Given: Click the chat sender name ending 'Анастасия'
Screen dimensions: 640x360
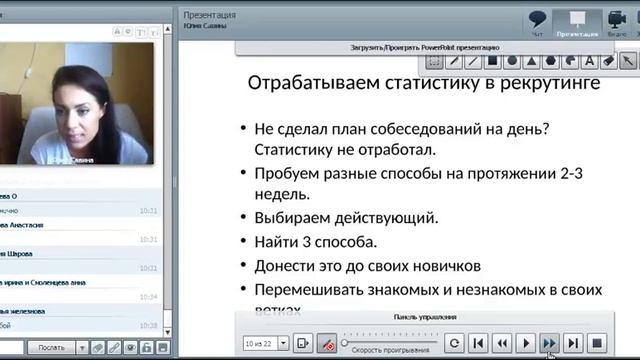Looking at the screenshot, I should (x=22, y=225).
